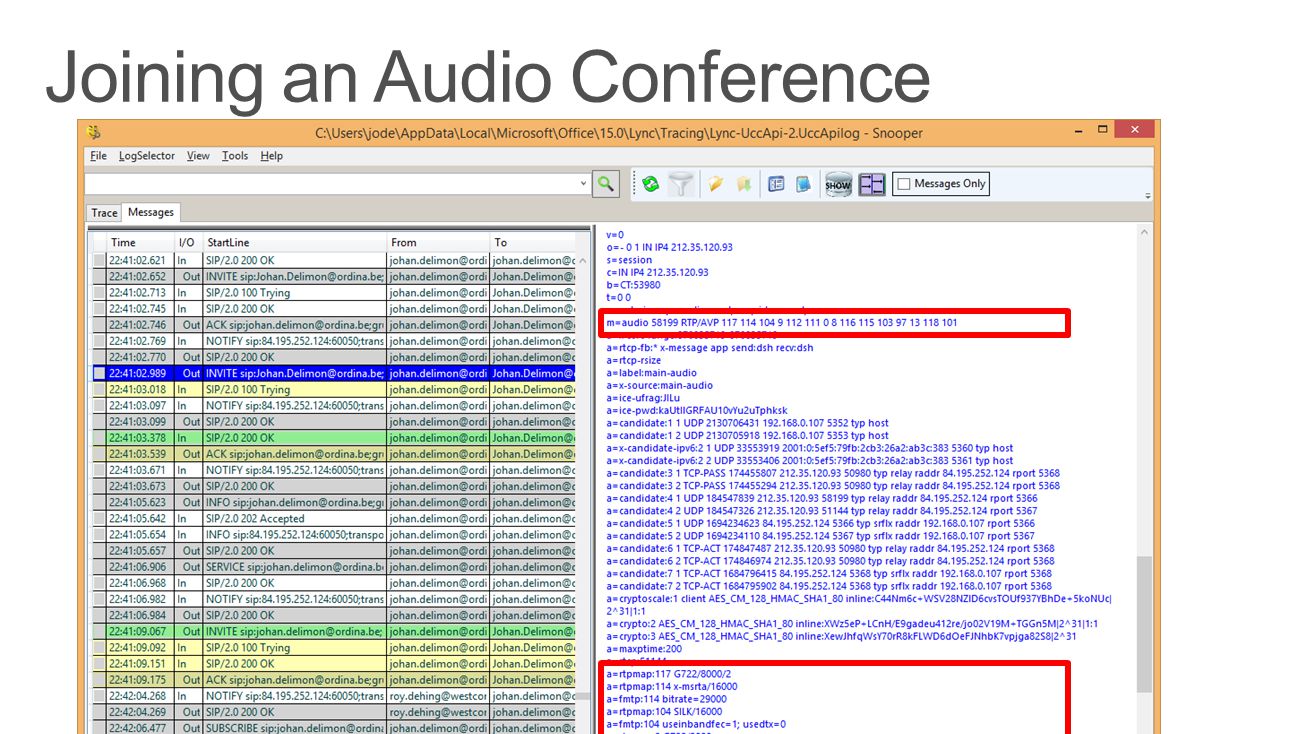Click the s=session line in SDP body
The width and height of the screenshot is (1305, 734).
629,260
